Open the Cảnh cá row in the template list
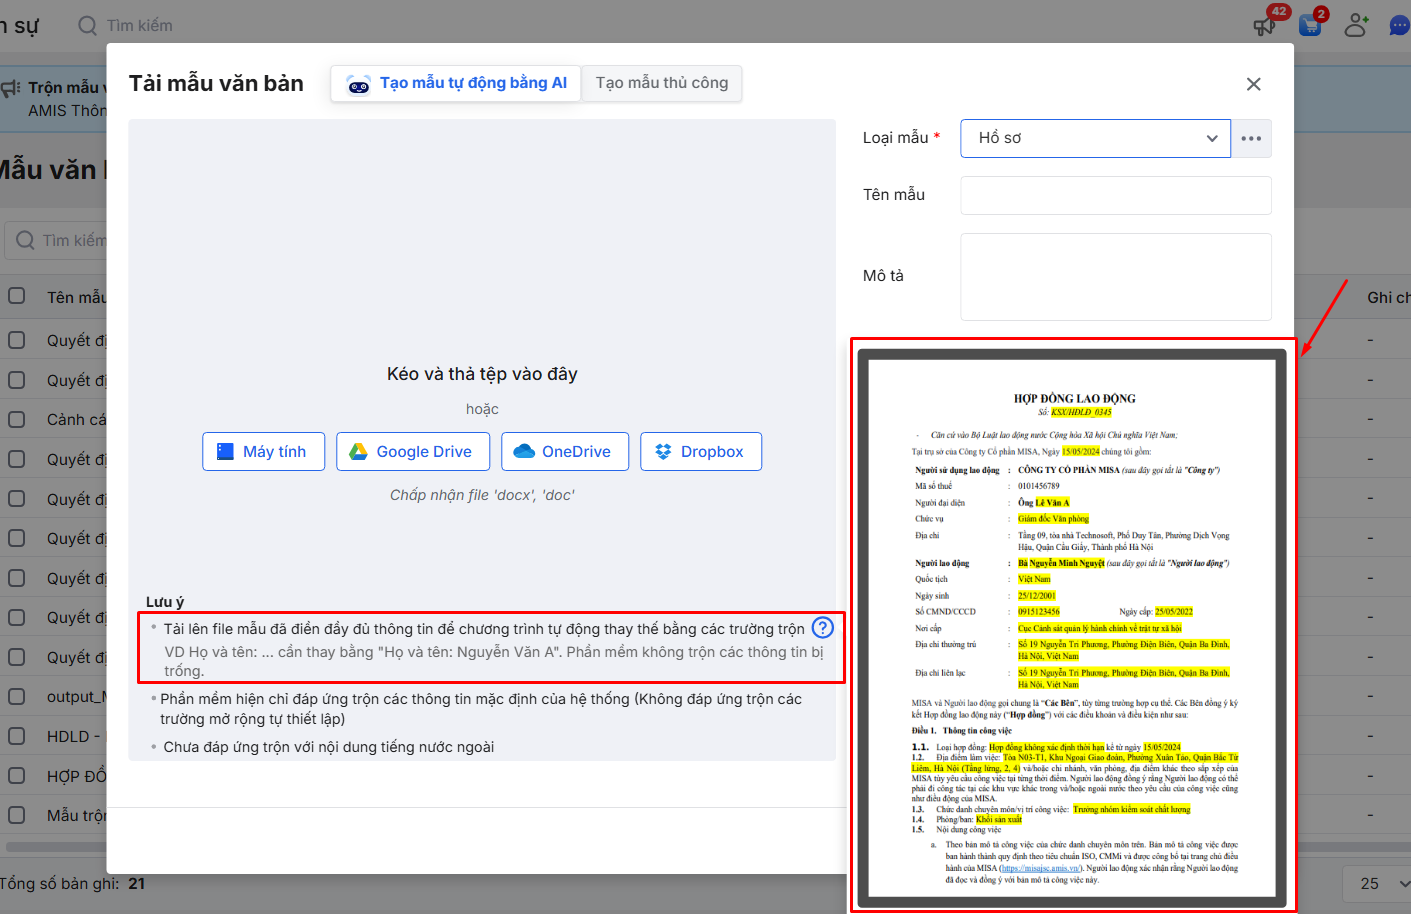 77,420
